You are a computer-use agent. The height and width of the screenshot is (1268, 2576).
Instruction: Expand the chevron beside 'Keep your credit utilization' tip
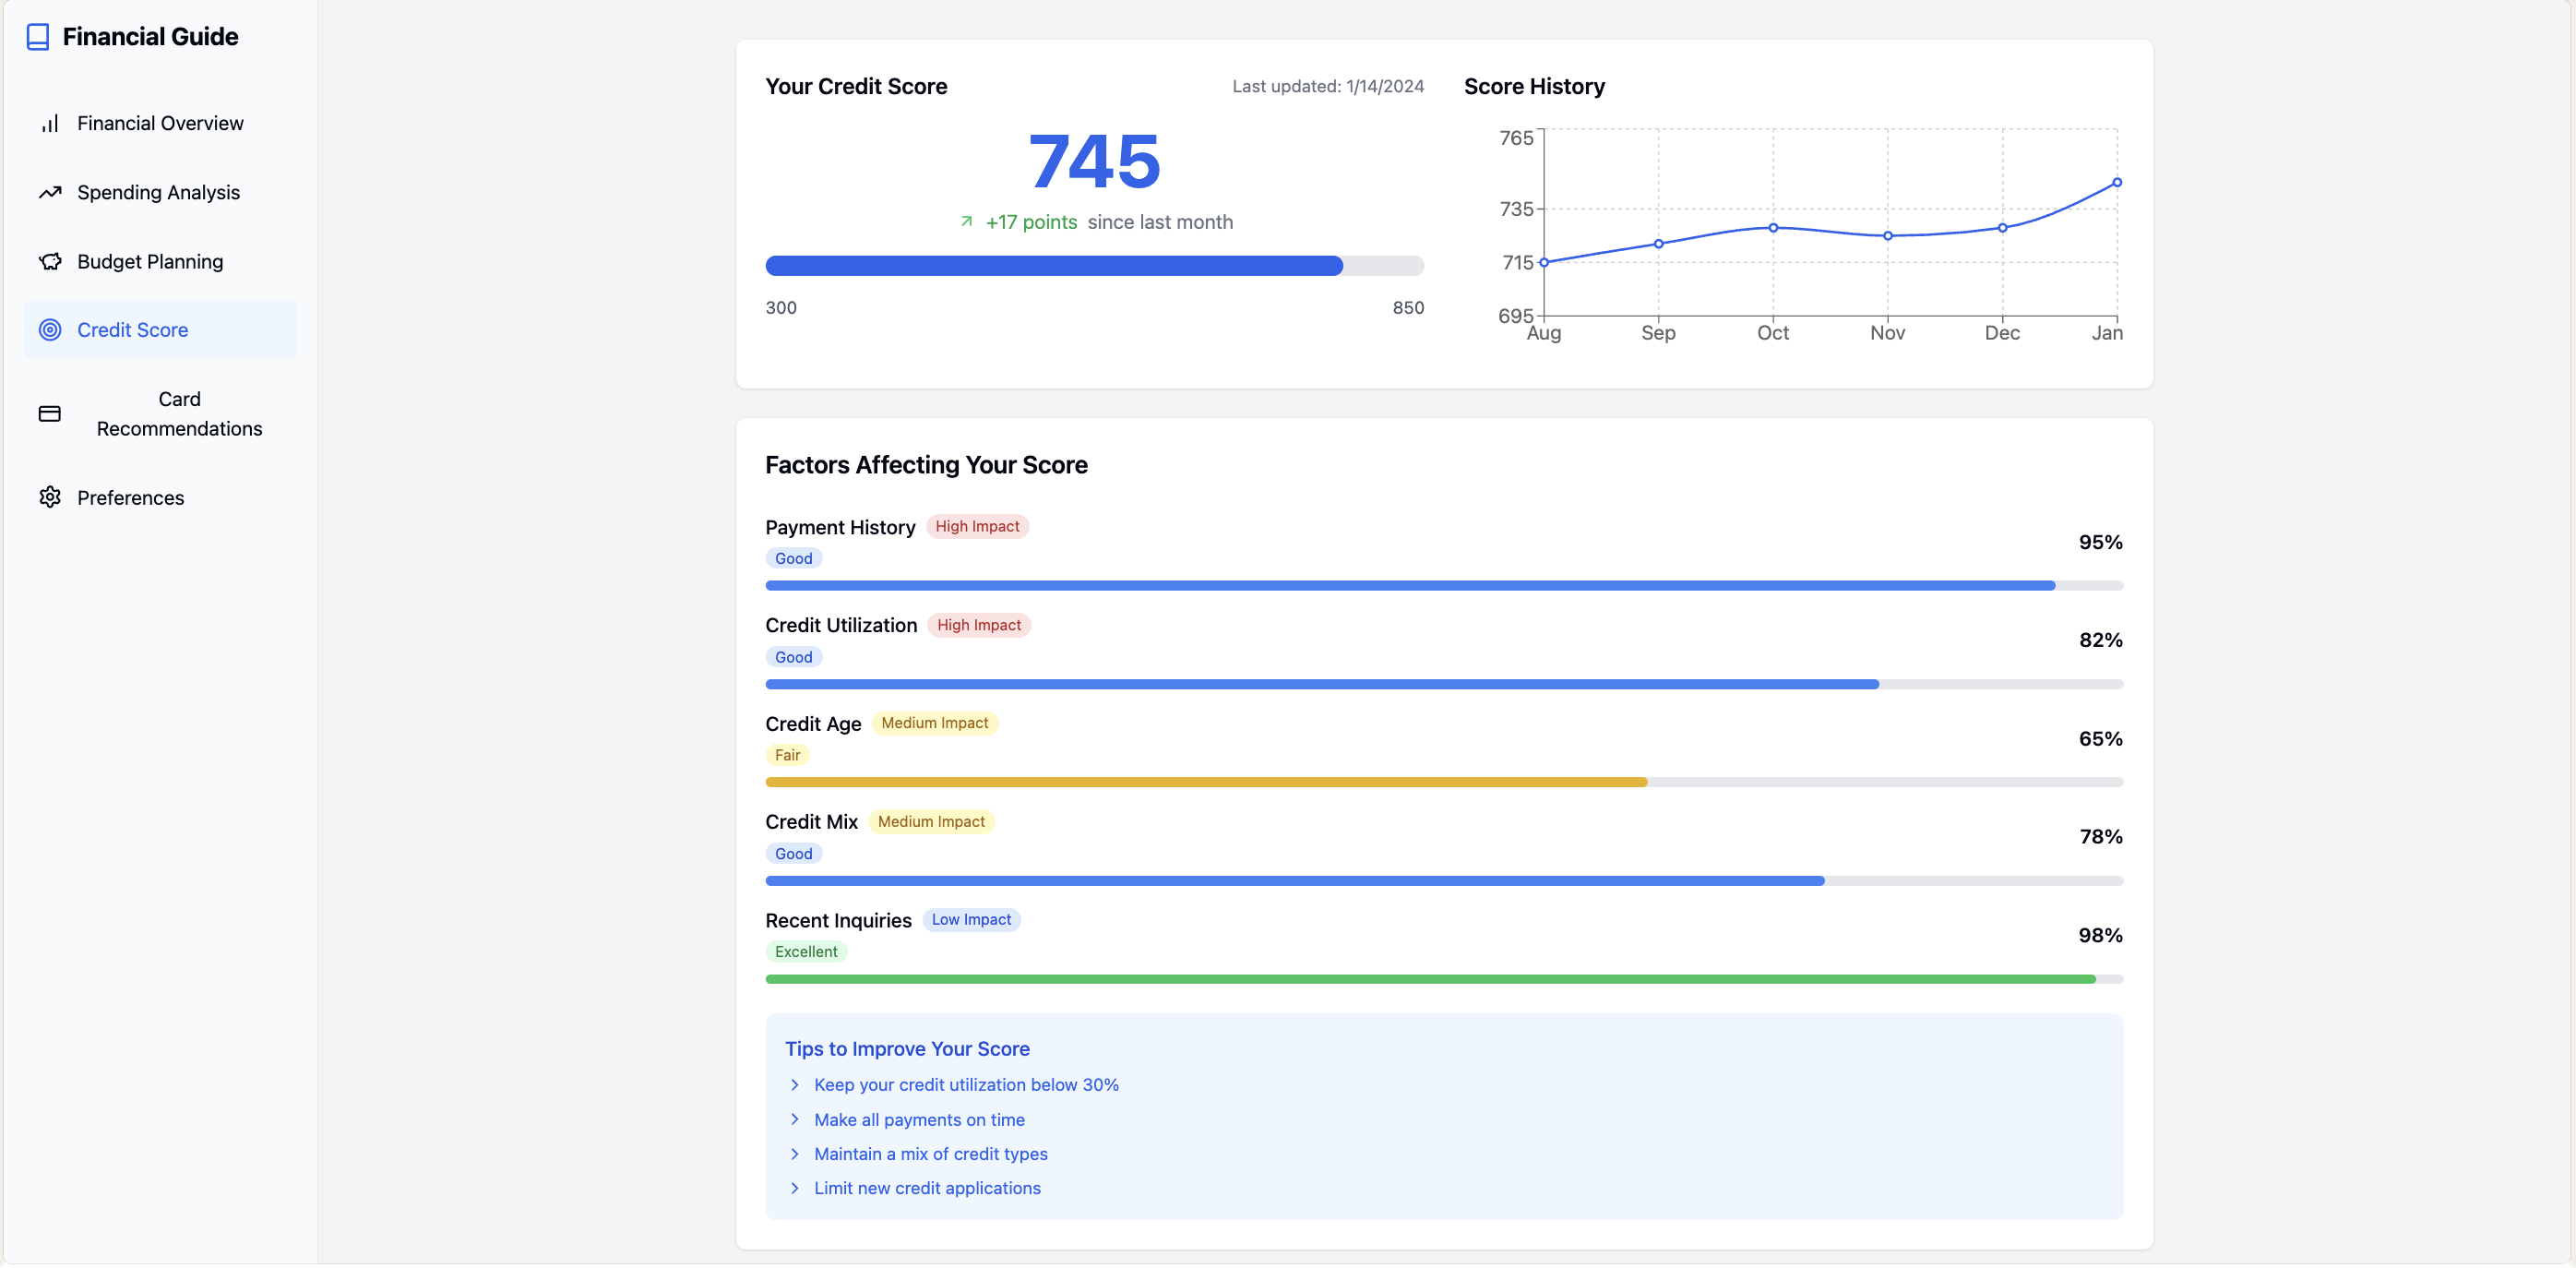tap(795, 1085)
